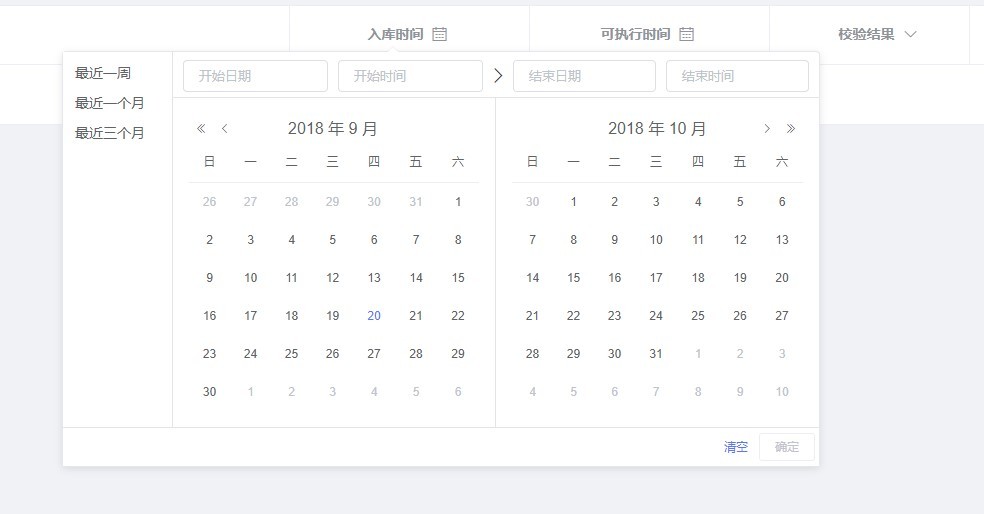Jump to next year with double-right arrow
Screen dimensions: 984x514
791,129
